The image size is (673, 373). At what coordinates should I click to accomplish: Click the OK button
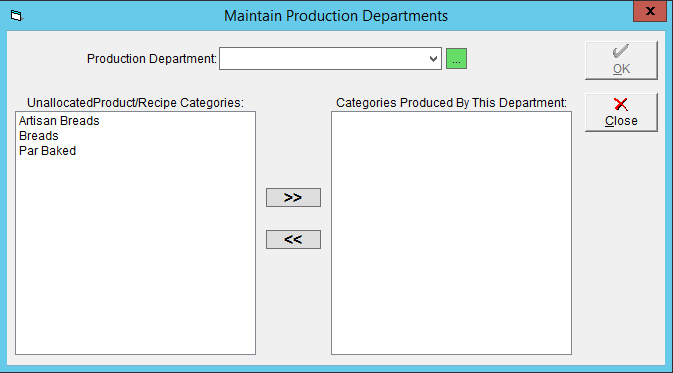pos(621,61)
